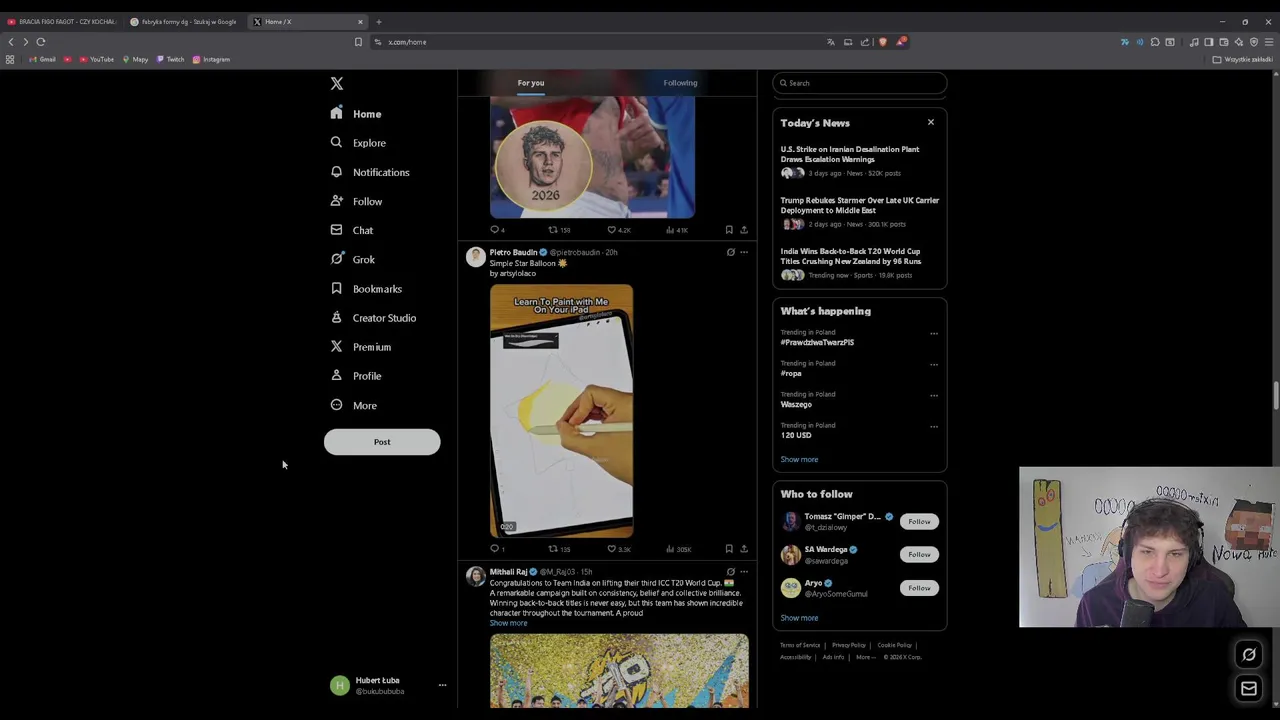Expand the More menu in sidebar
The image size is (1280, 720).
[354, 405]
